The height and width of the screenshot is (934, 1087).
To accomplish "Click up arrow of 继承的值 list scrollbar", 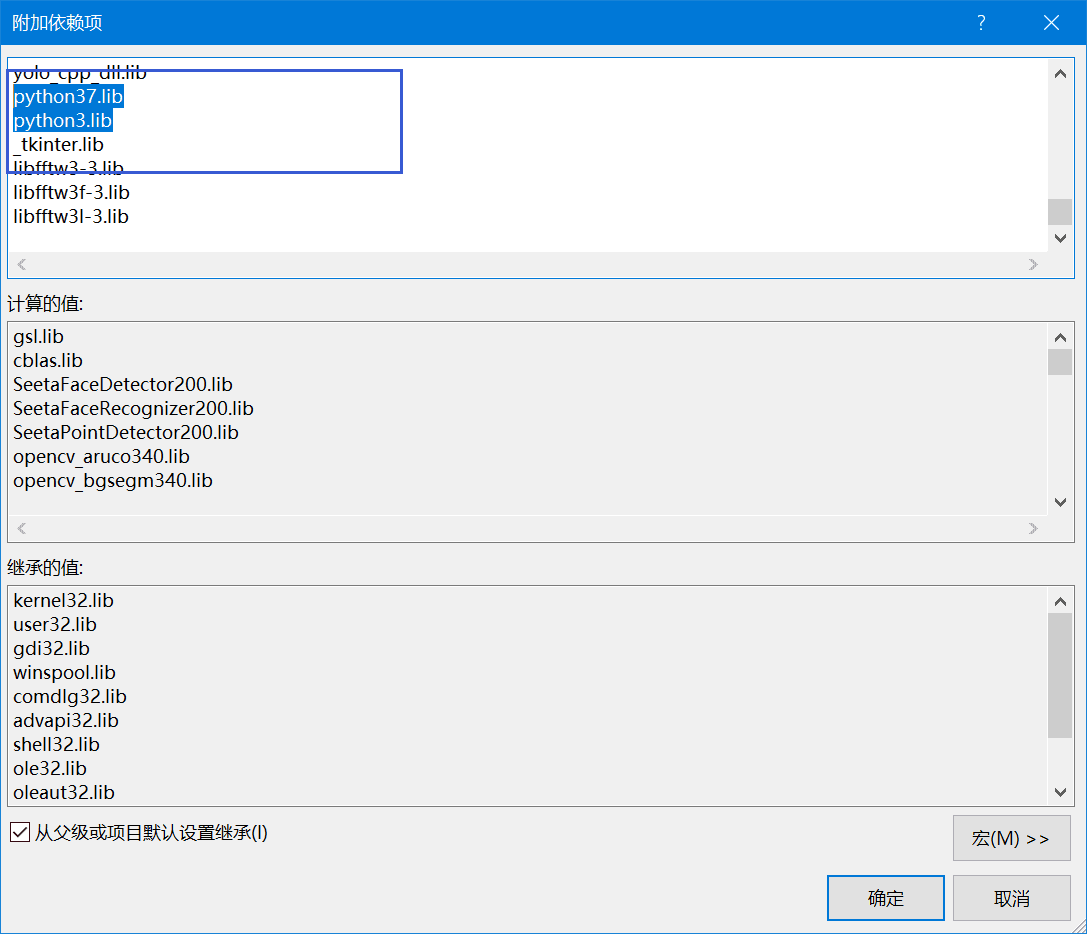I will 1060,602.
